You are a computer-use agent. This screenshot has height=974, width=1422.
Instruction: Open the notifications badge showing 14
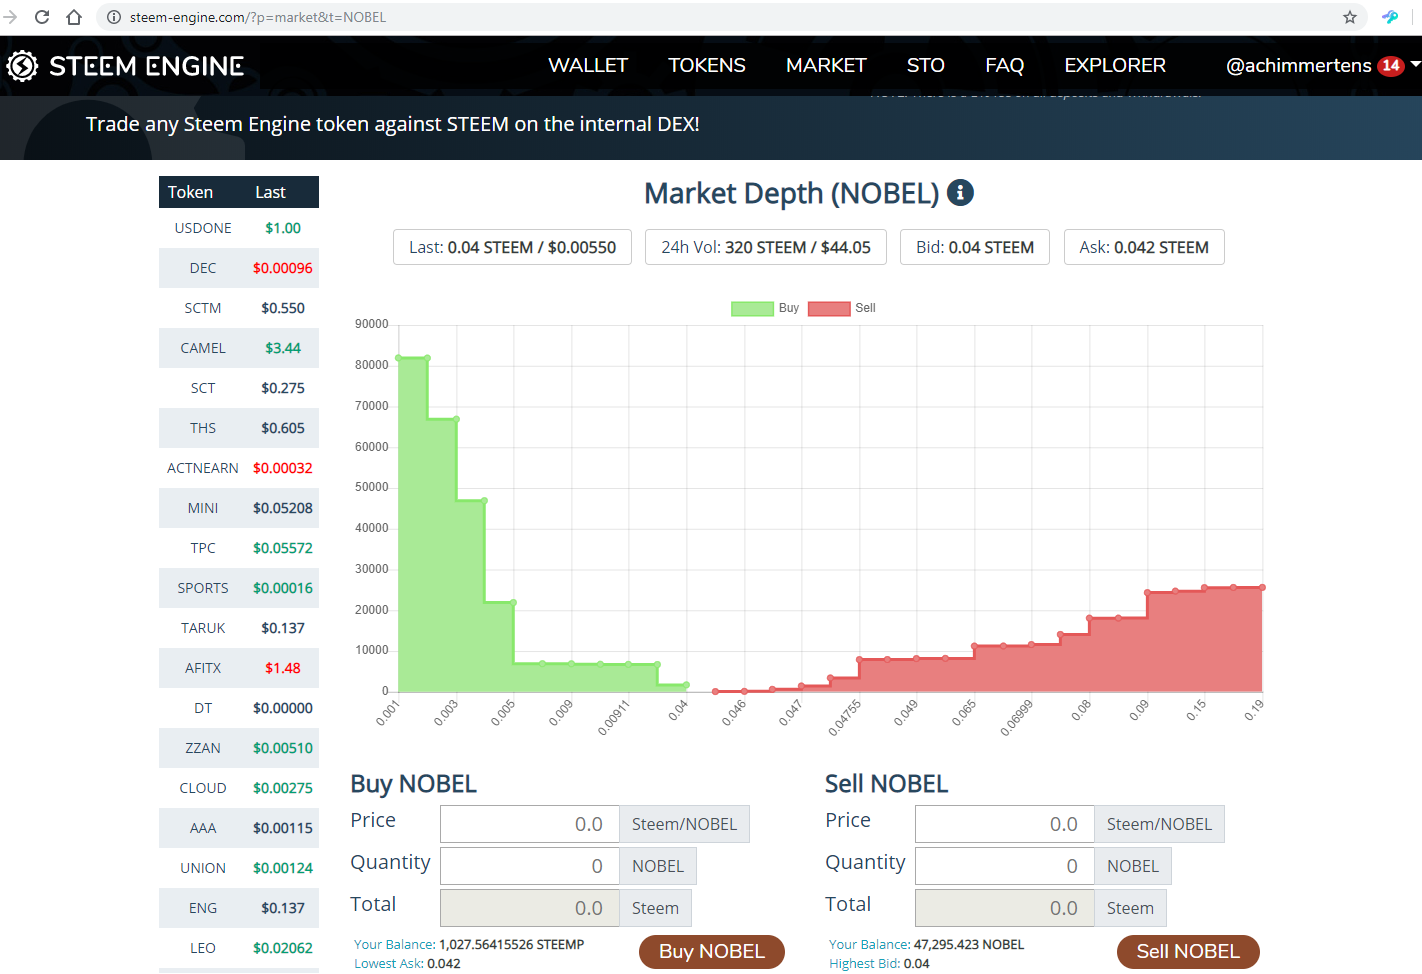pos(1390,66)
